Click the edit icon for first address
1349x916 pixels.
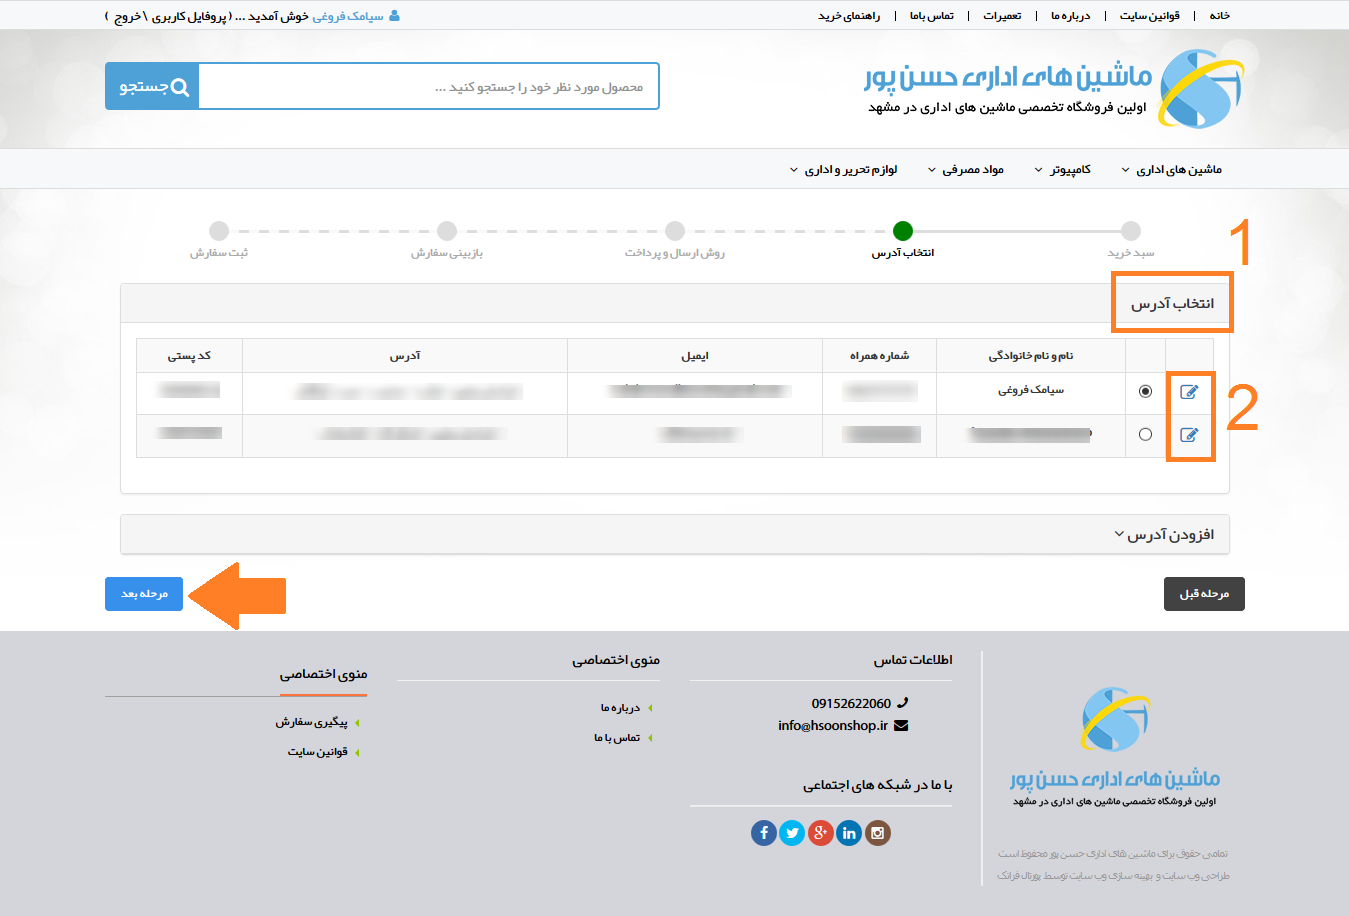click(x=1189, y=392)
